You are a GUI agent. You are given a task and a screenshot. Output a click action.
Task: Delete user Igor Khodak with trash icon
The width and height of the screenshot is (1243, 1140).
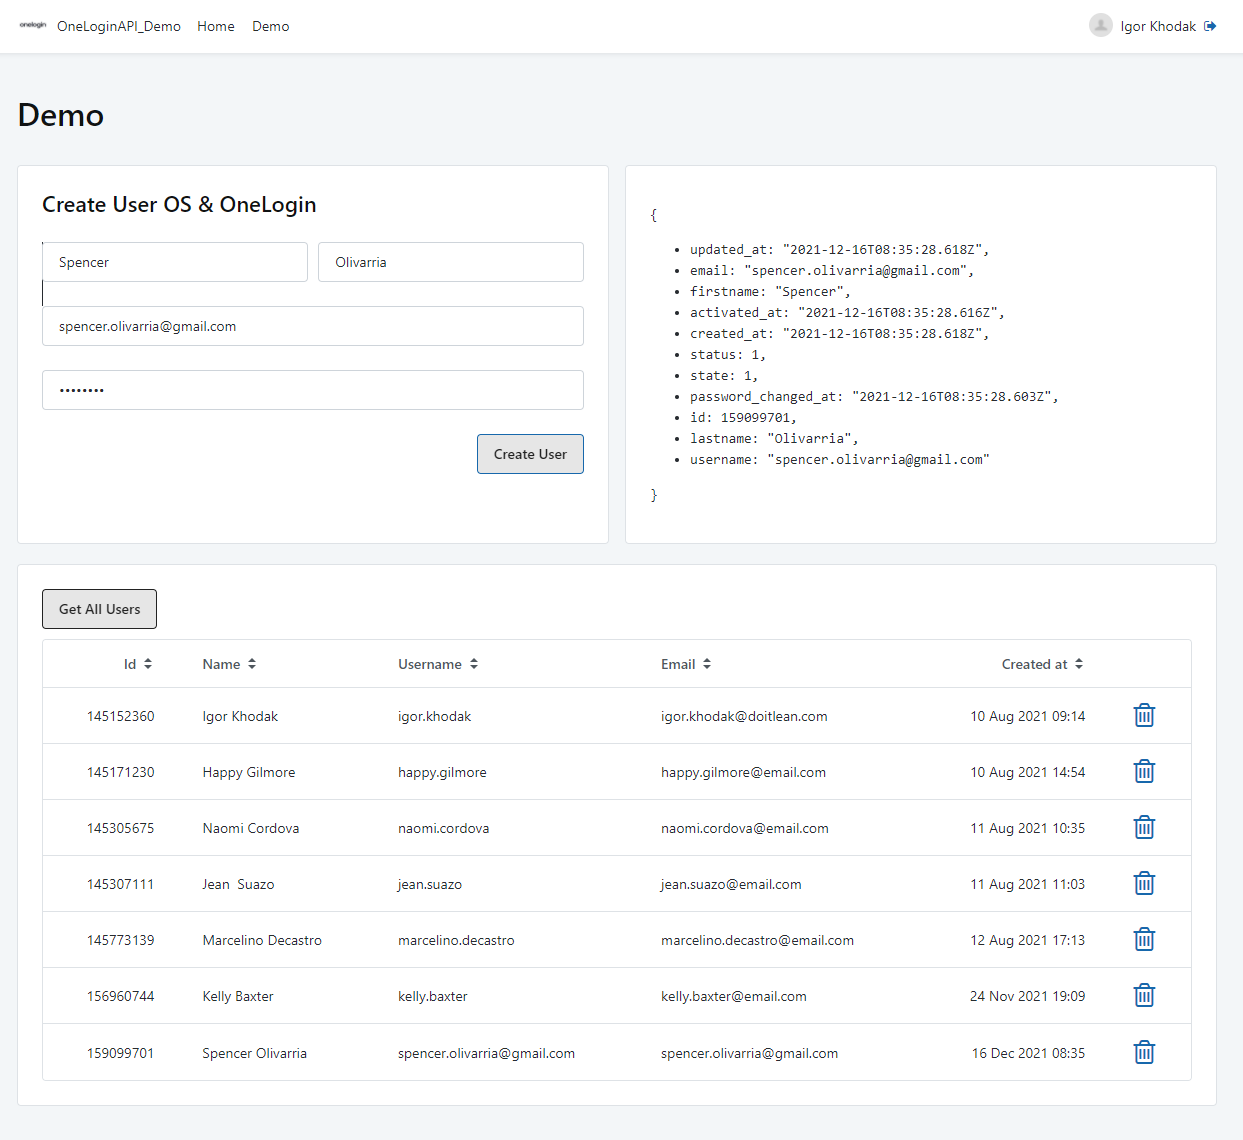[1144, 715]
